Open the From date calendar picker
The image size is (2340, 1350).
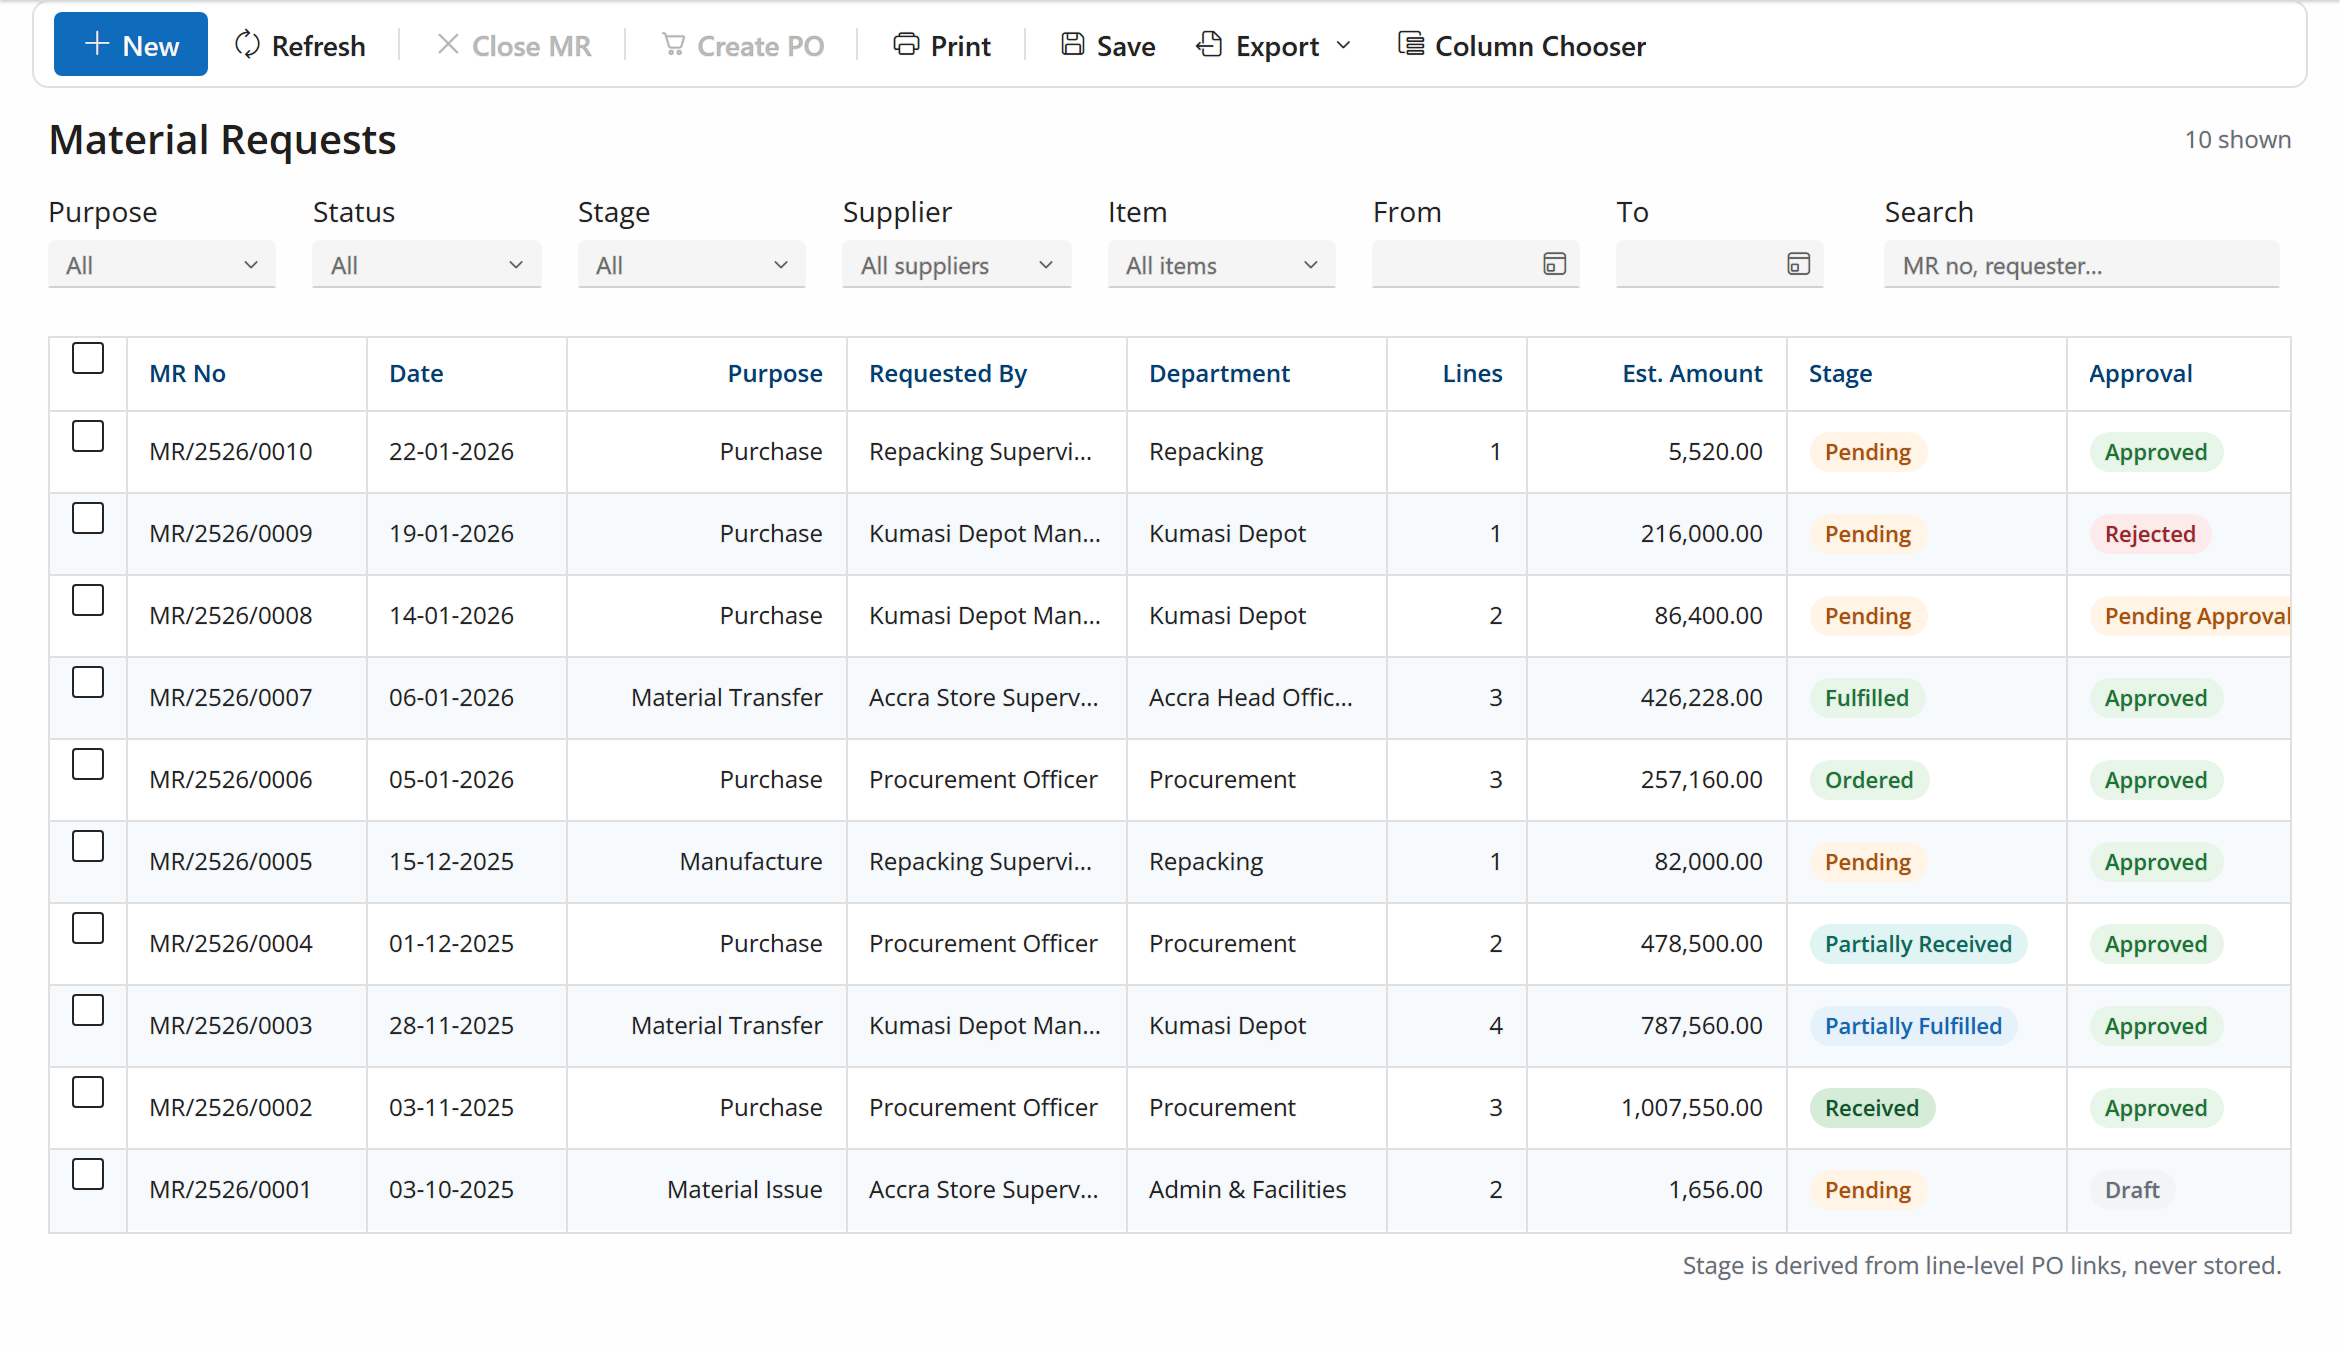[x=1554, y=264]
